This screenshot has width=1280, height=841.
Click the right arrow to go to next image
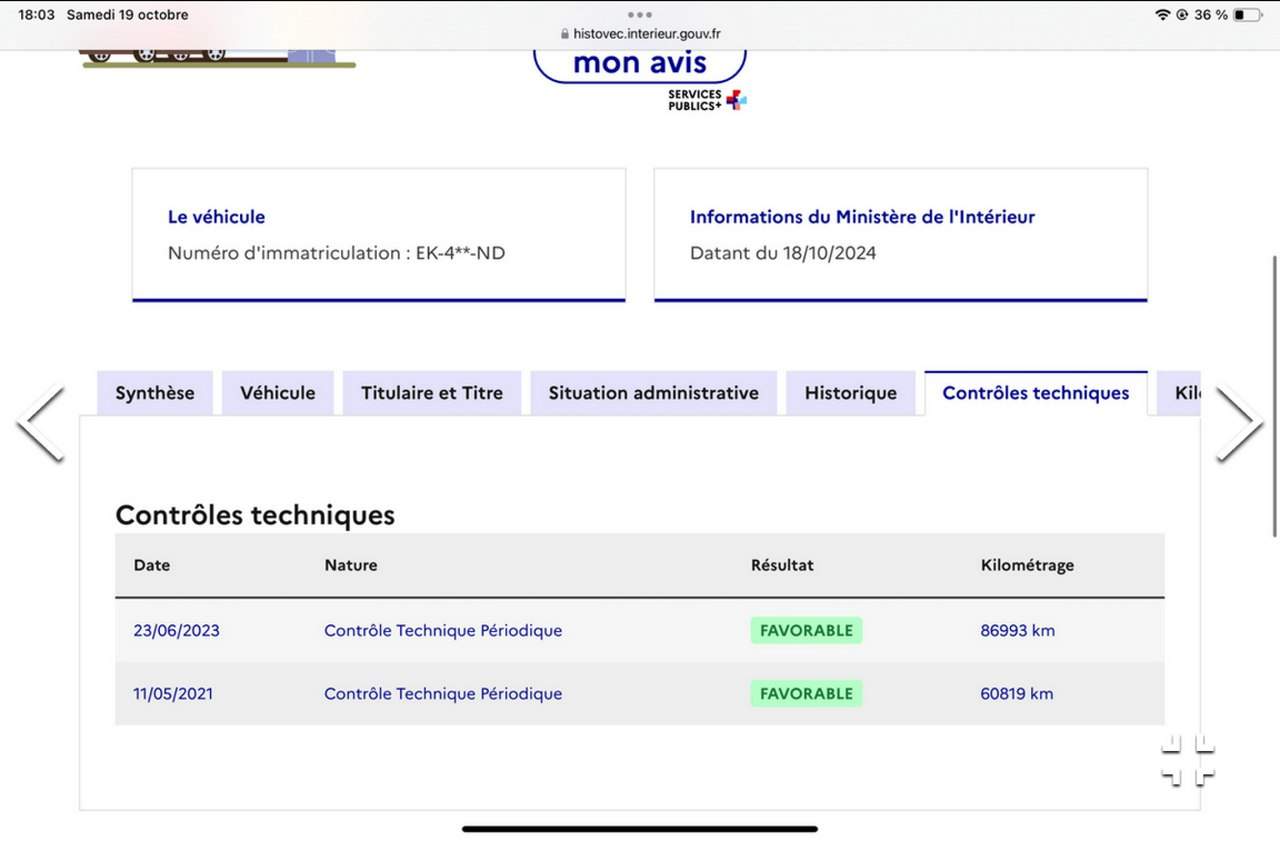pyautogui.click(x=1238, y=423)
